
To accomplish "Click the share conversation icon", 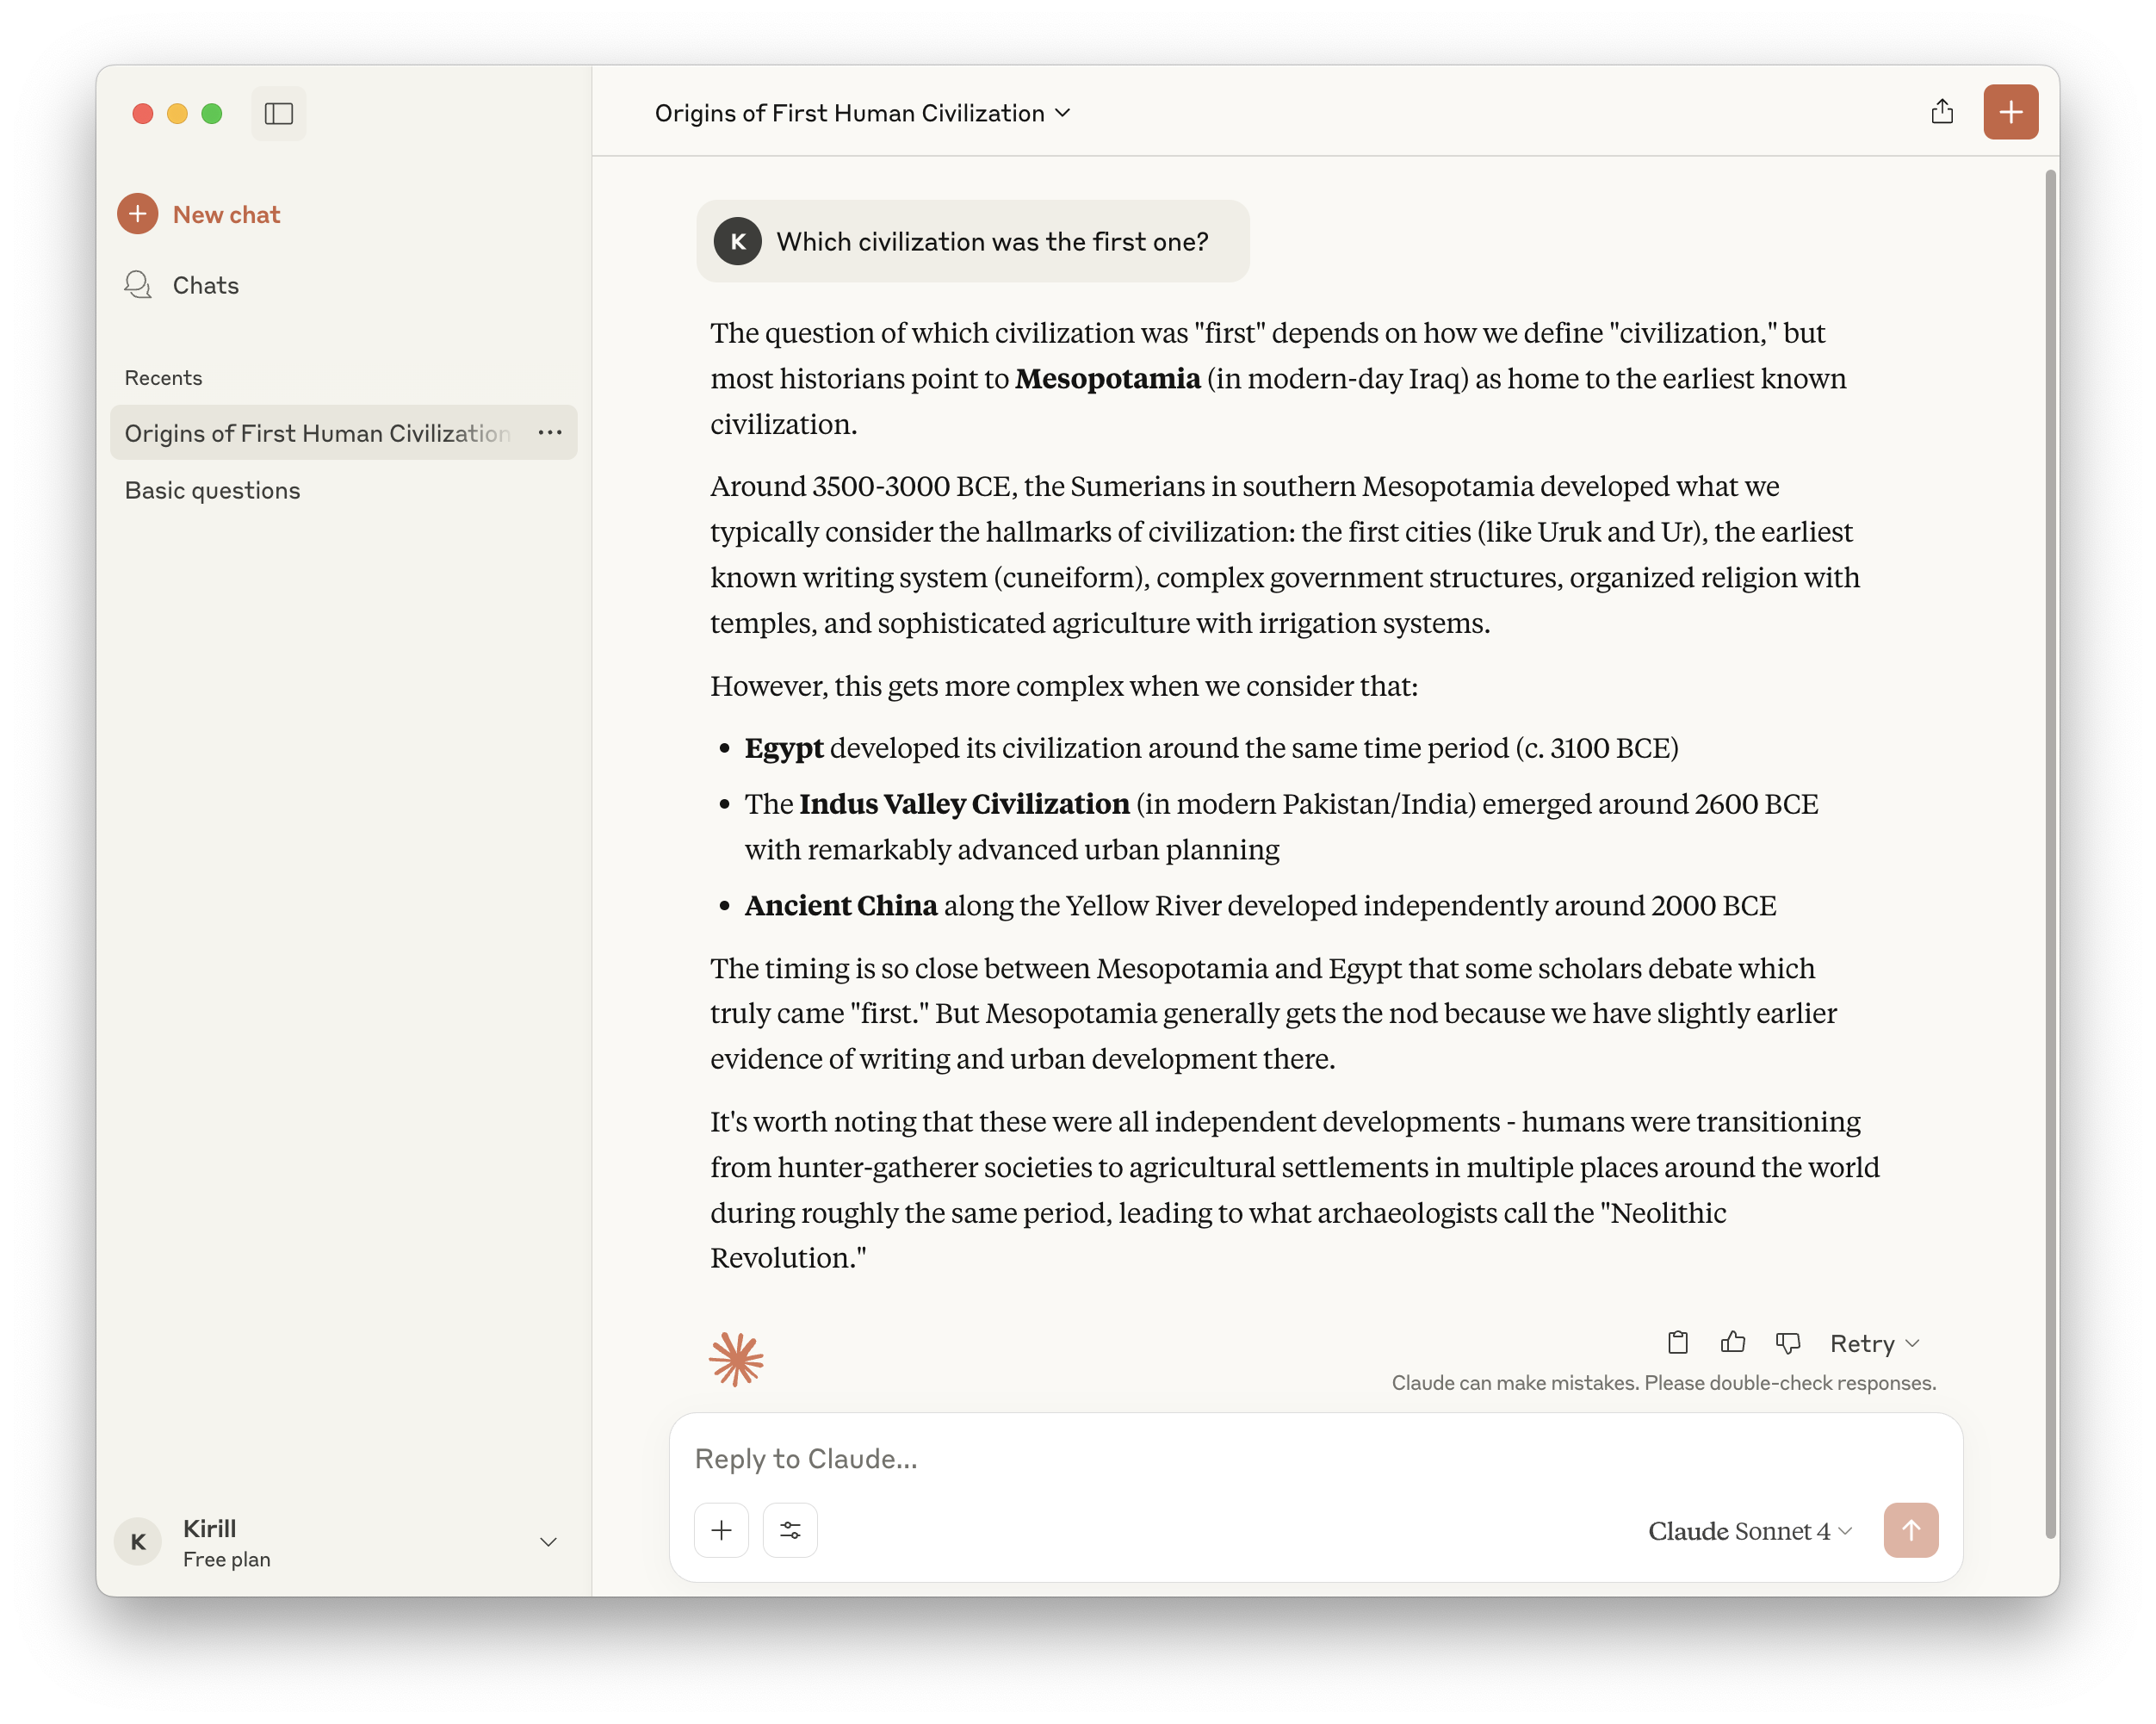I will 1941,112.
